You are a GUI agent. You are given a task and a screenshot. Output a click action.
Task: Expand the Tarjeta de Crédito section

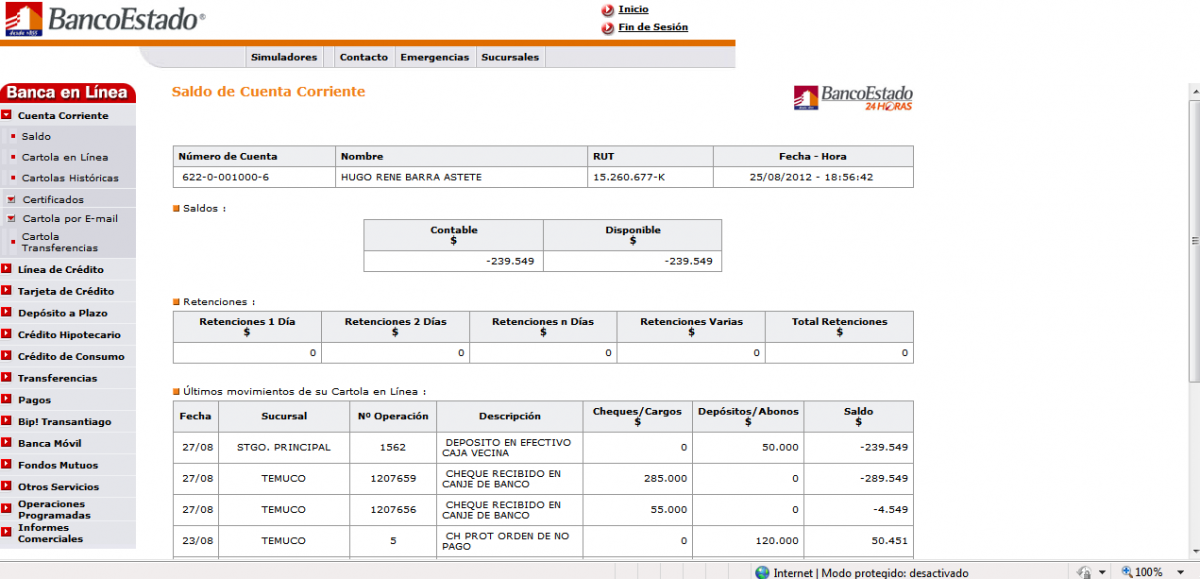[x=7, y=292]
